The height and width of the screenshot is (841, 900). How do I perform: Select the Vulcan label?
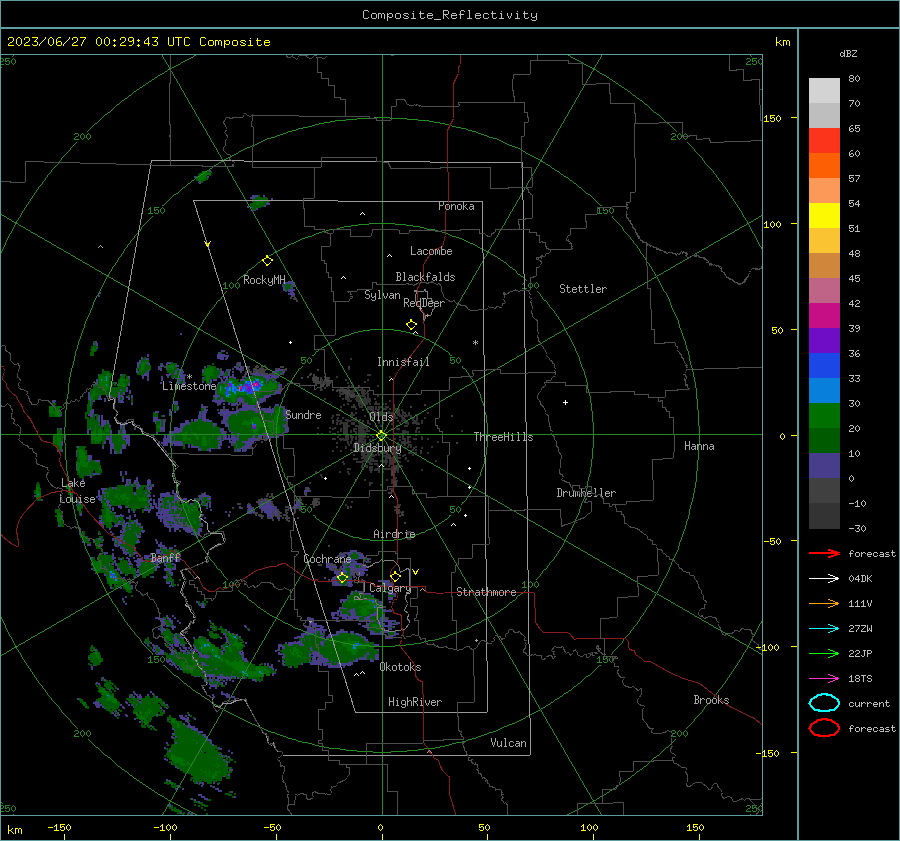(508, 743)
